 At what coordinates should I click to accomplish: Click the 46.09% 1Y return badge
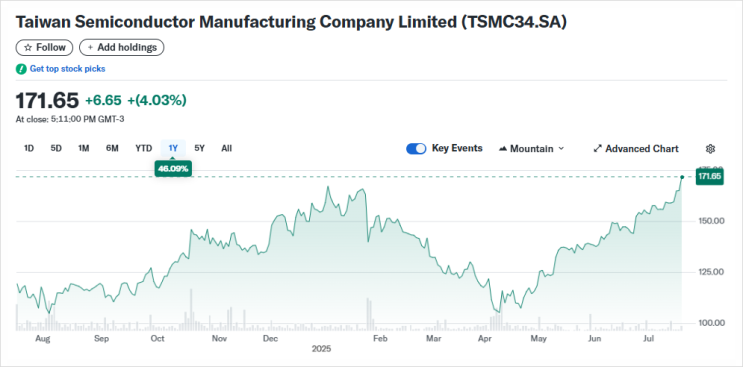click(173, 169)
